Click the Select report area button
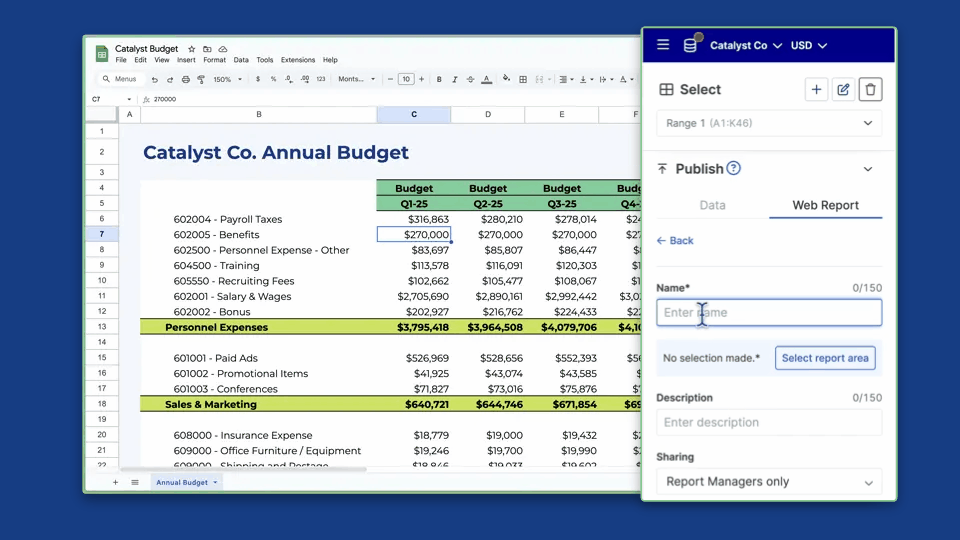Viewport: 960px width, 540px height. coord(825,358)
